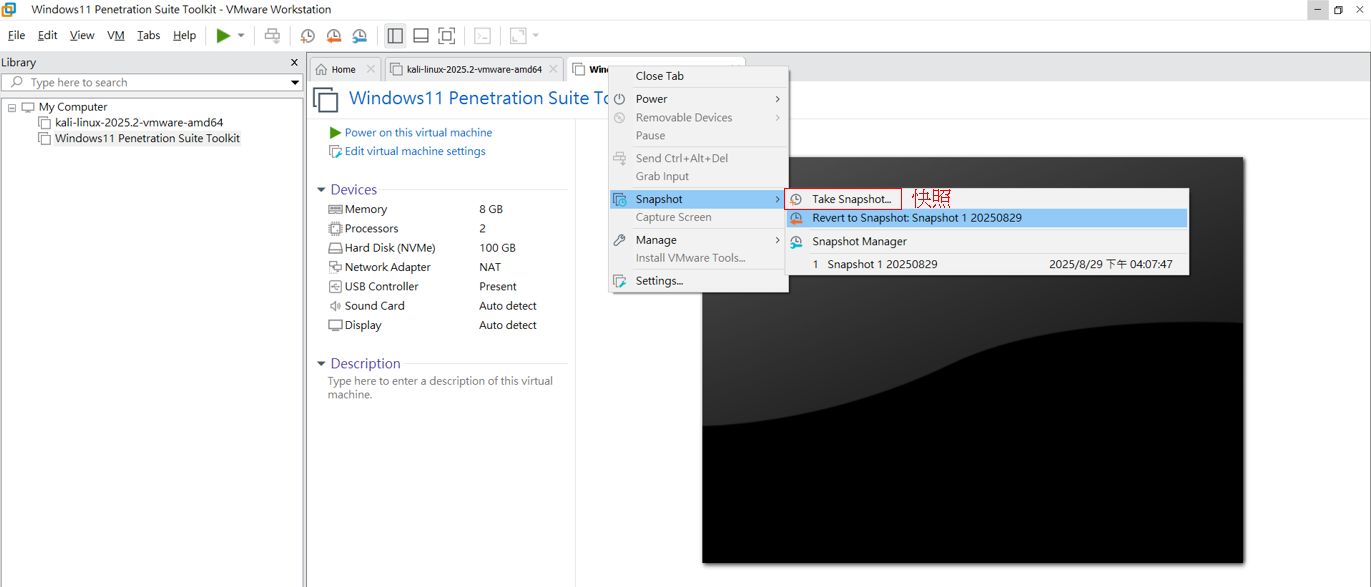Collapse the Devices section
The width and height of the screenshot is (1371, 587).
(321, 190)
